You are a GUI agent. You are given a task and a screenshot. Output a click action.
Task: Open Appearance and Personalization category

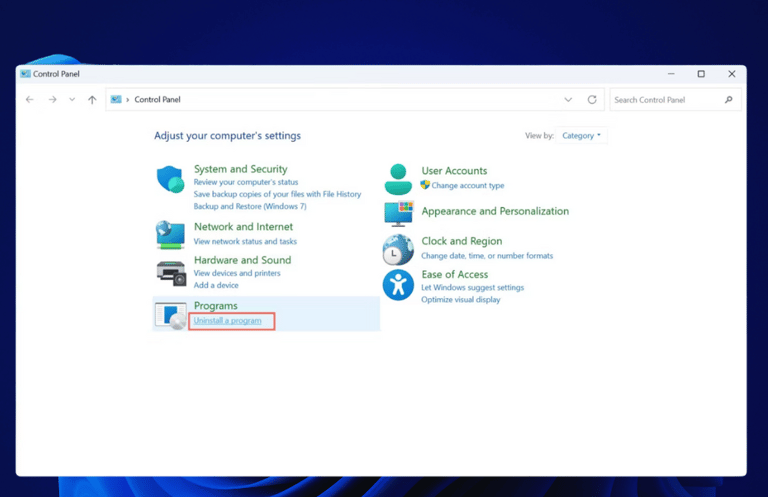point(495,211)
